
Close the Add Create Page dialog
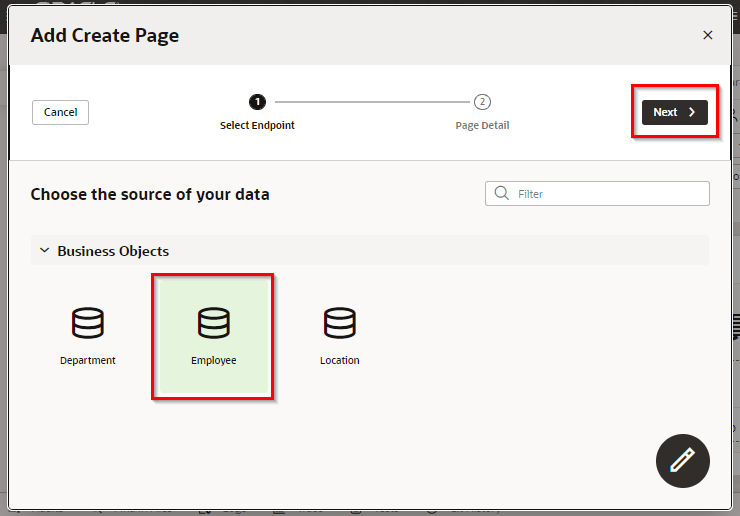pos(707,35)
